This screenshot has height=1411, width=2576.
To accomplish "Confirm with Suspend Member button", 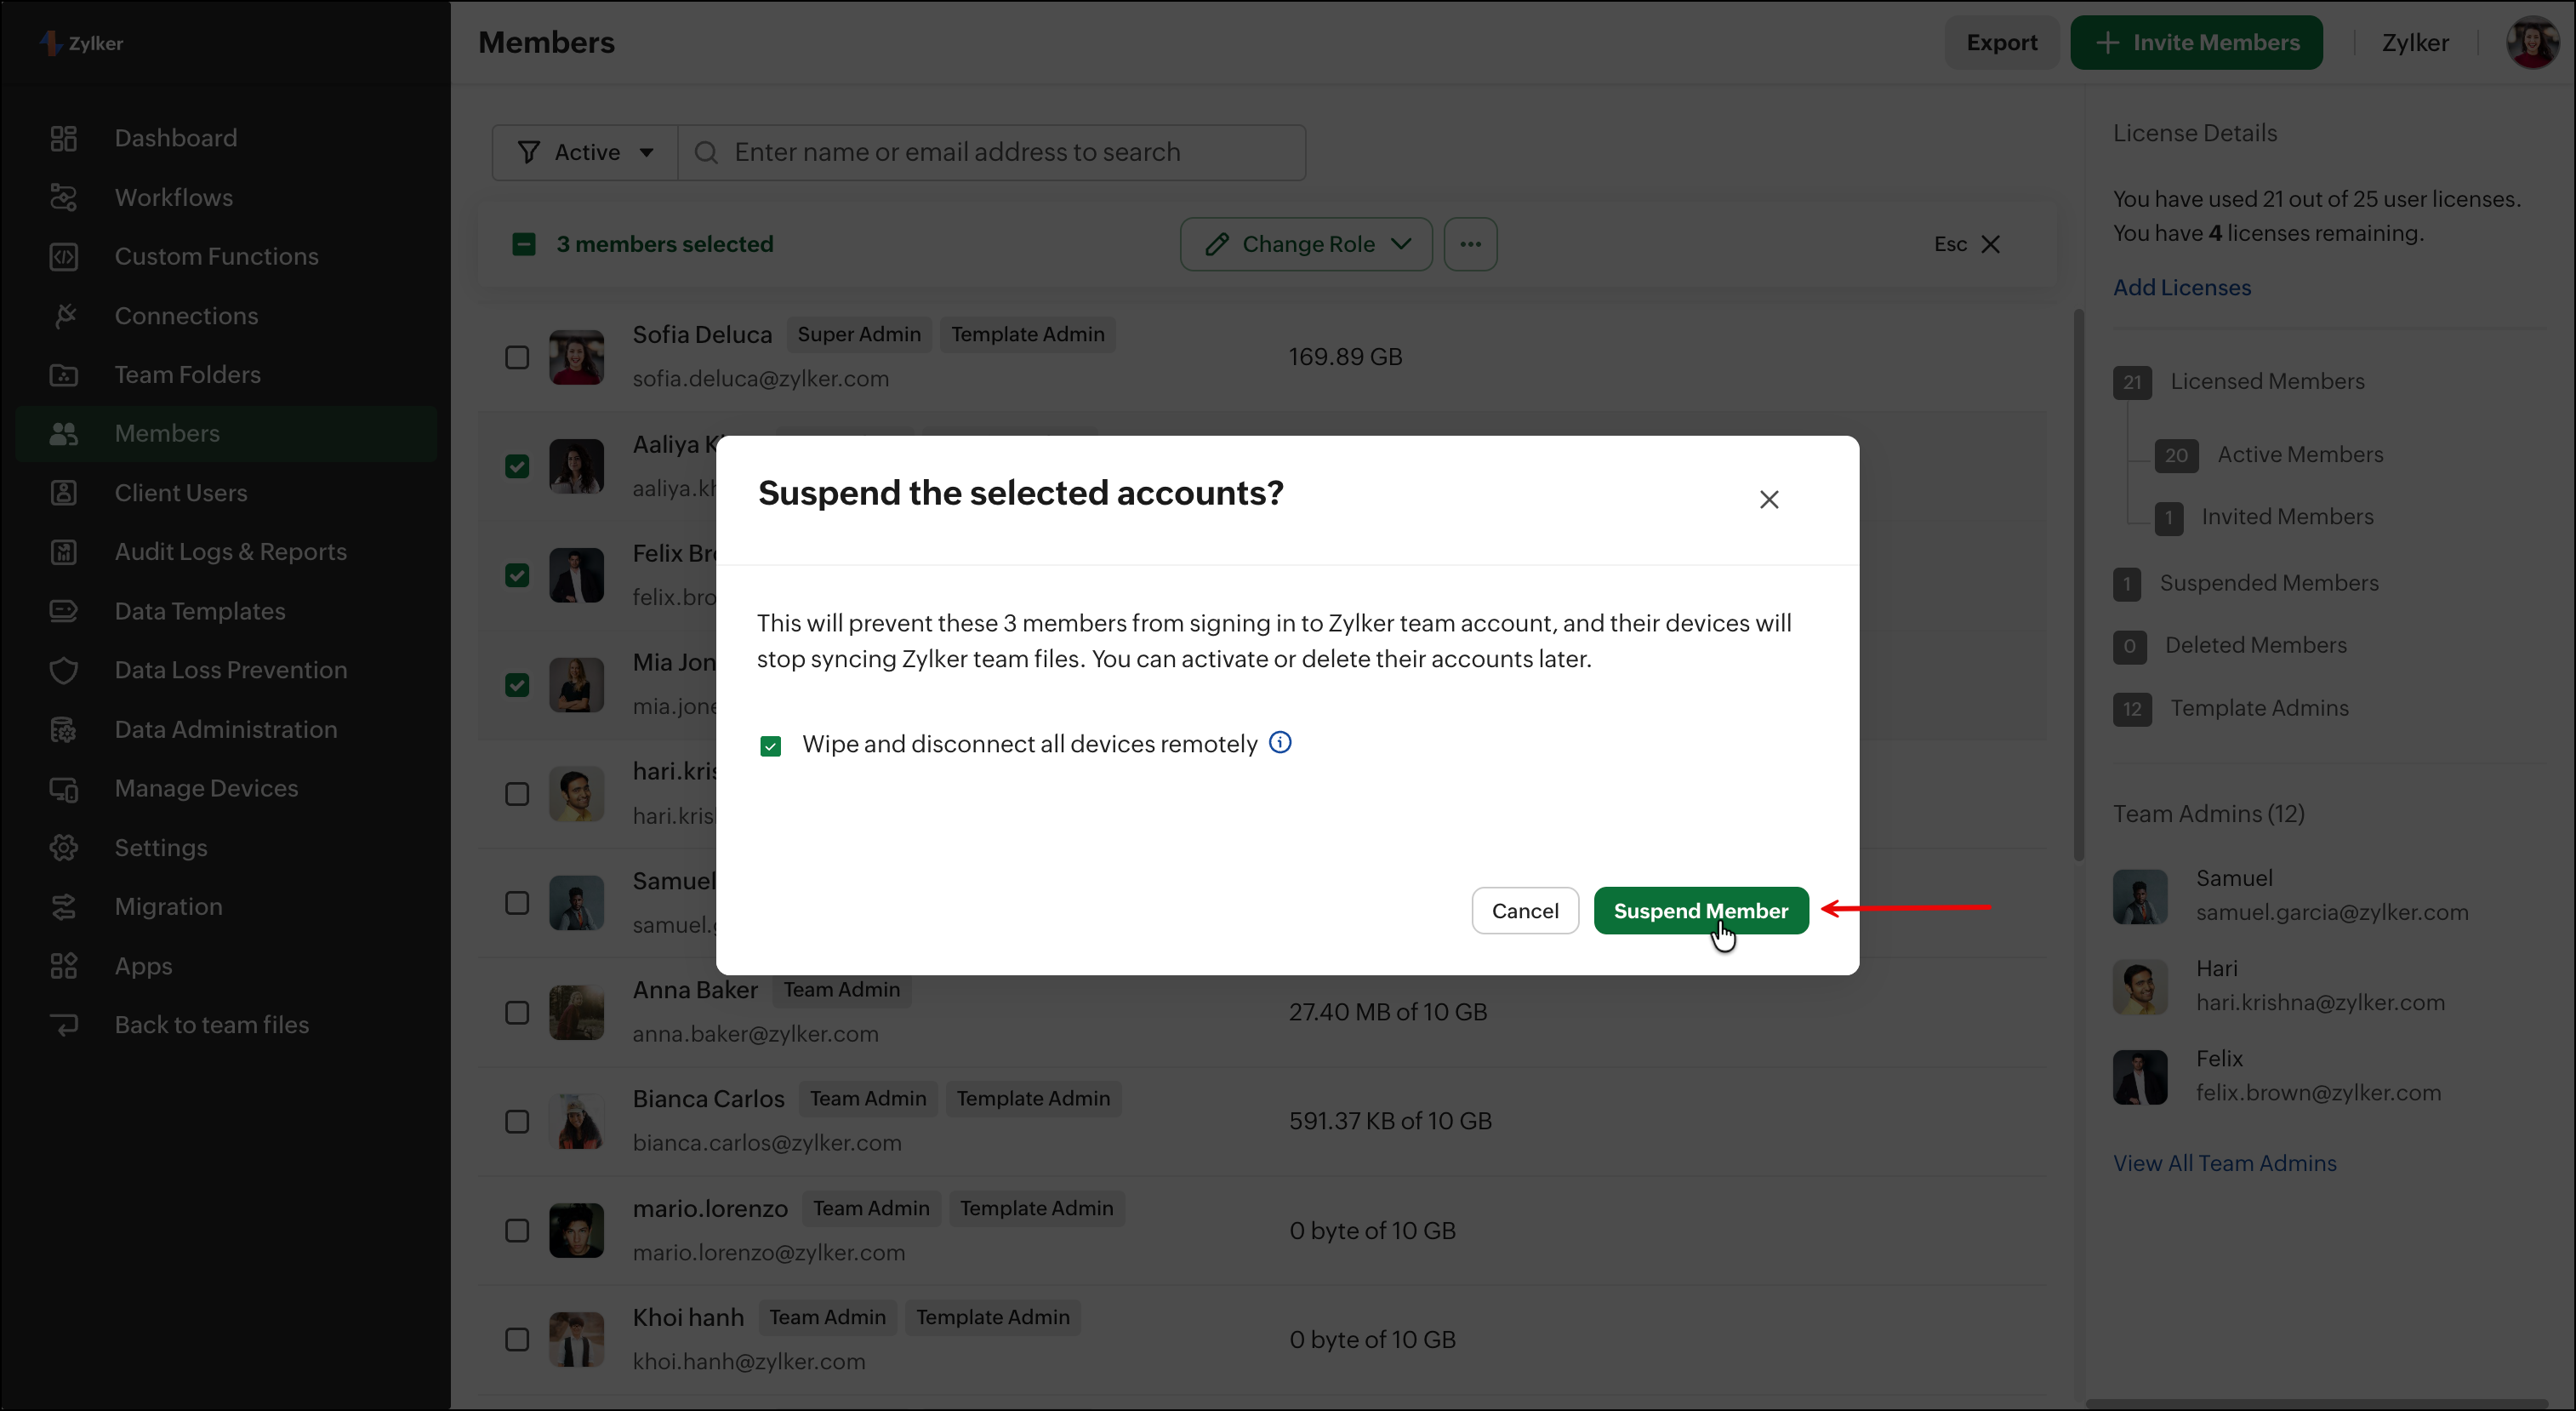I will pyautogui.click(x=1701, y=911).
